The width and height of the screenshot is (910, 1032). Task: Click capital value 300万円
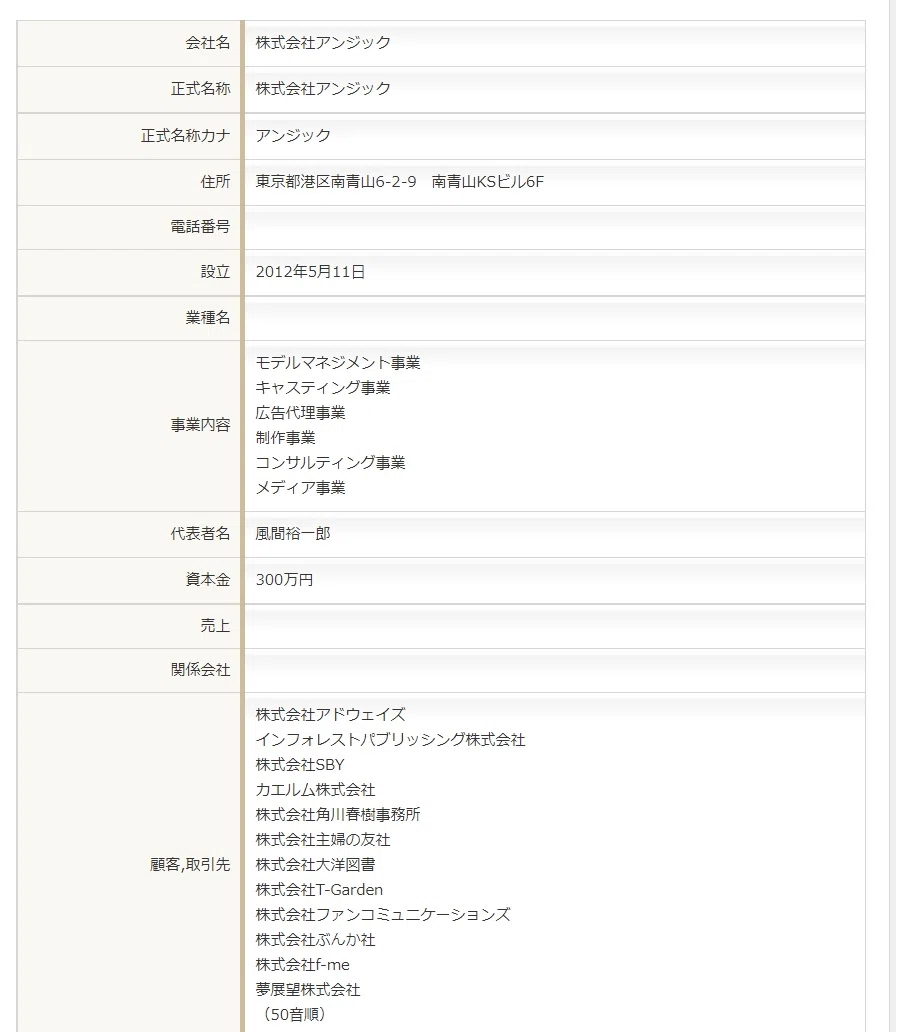[284, 580]
